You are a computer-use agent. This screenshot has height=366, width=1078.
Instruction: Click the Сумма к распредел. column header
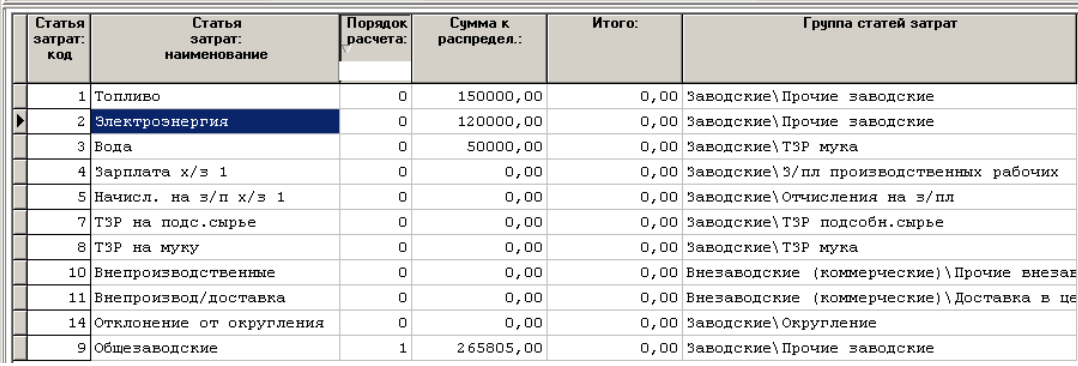(479, 48)
